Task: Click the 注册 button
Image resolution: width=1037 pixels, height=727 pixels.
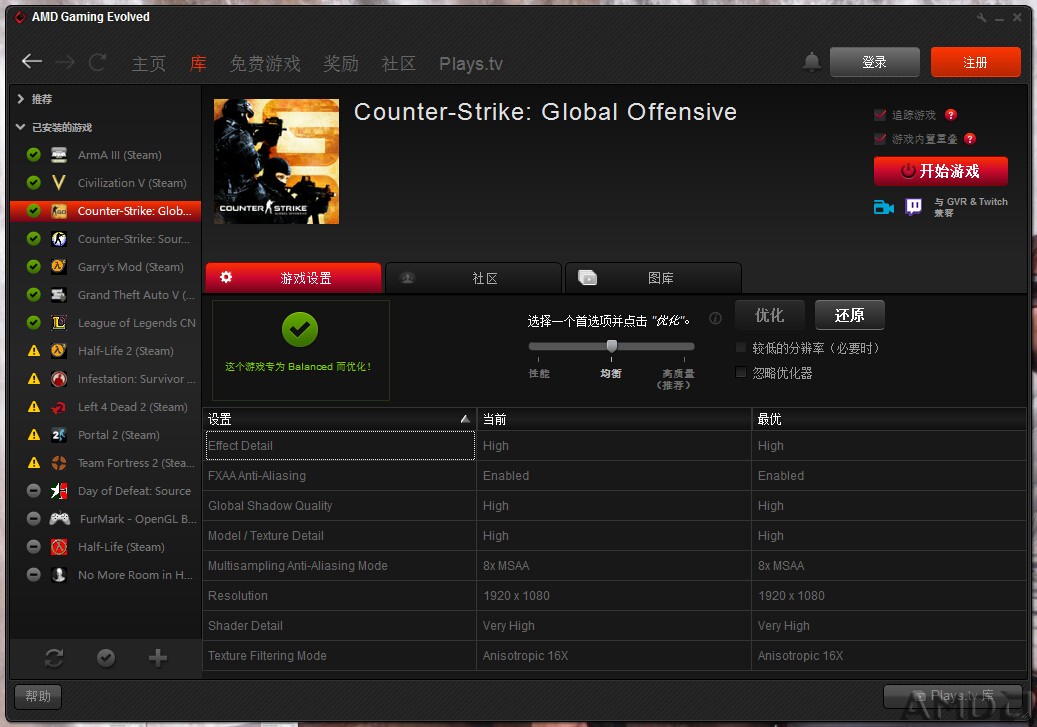Action: (x=975, y=62)
